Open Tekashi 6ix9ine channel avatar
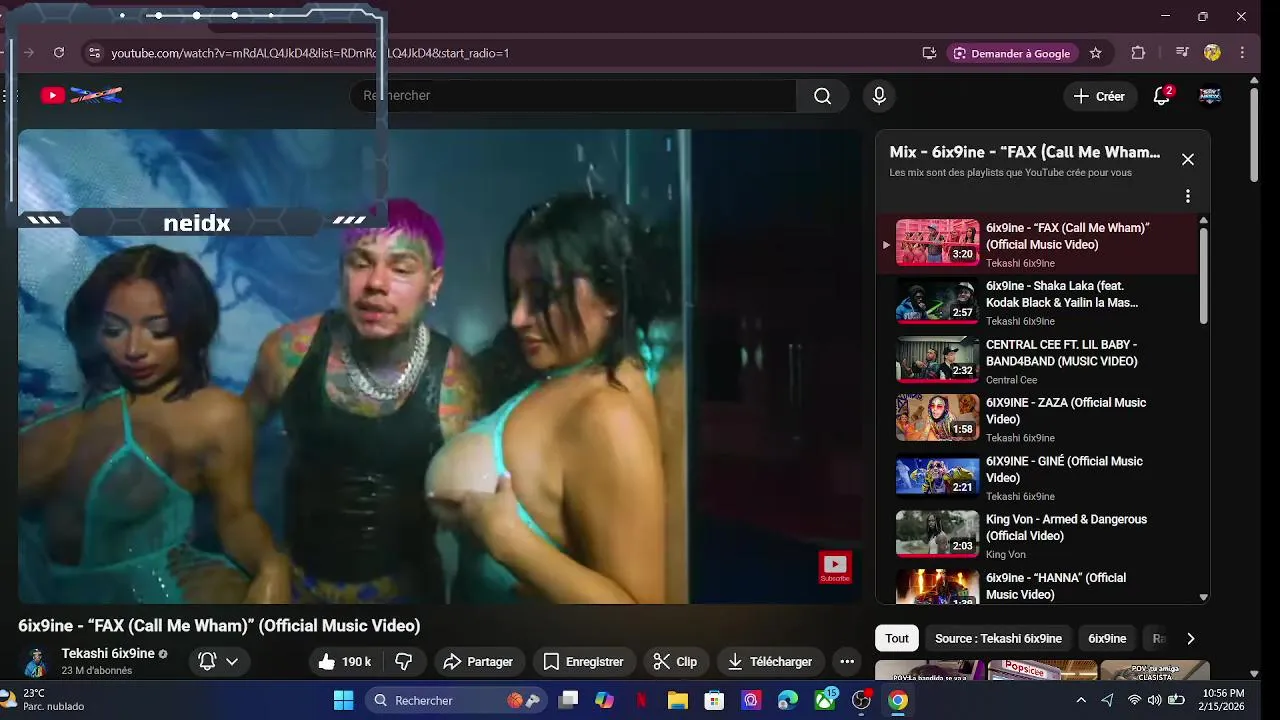This screenshot has height=720, width=1280. (x=36, y=661)
